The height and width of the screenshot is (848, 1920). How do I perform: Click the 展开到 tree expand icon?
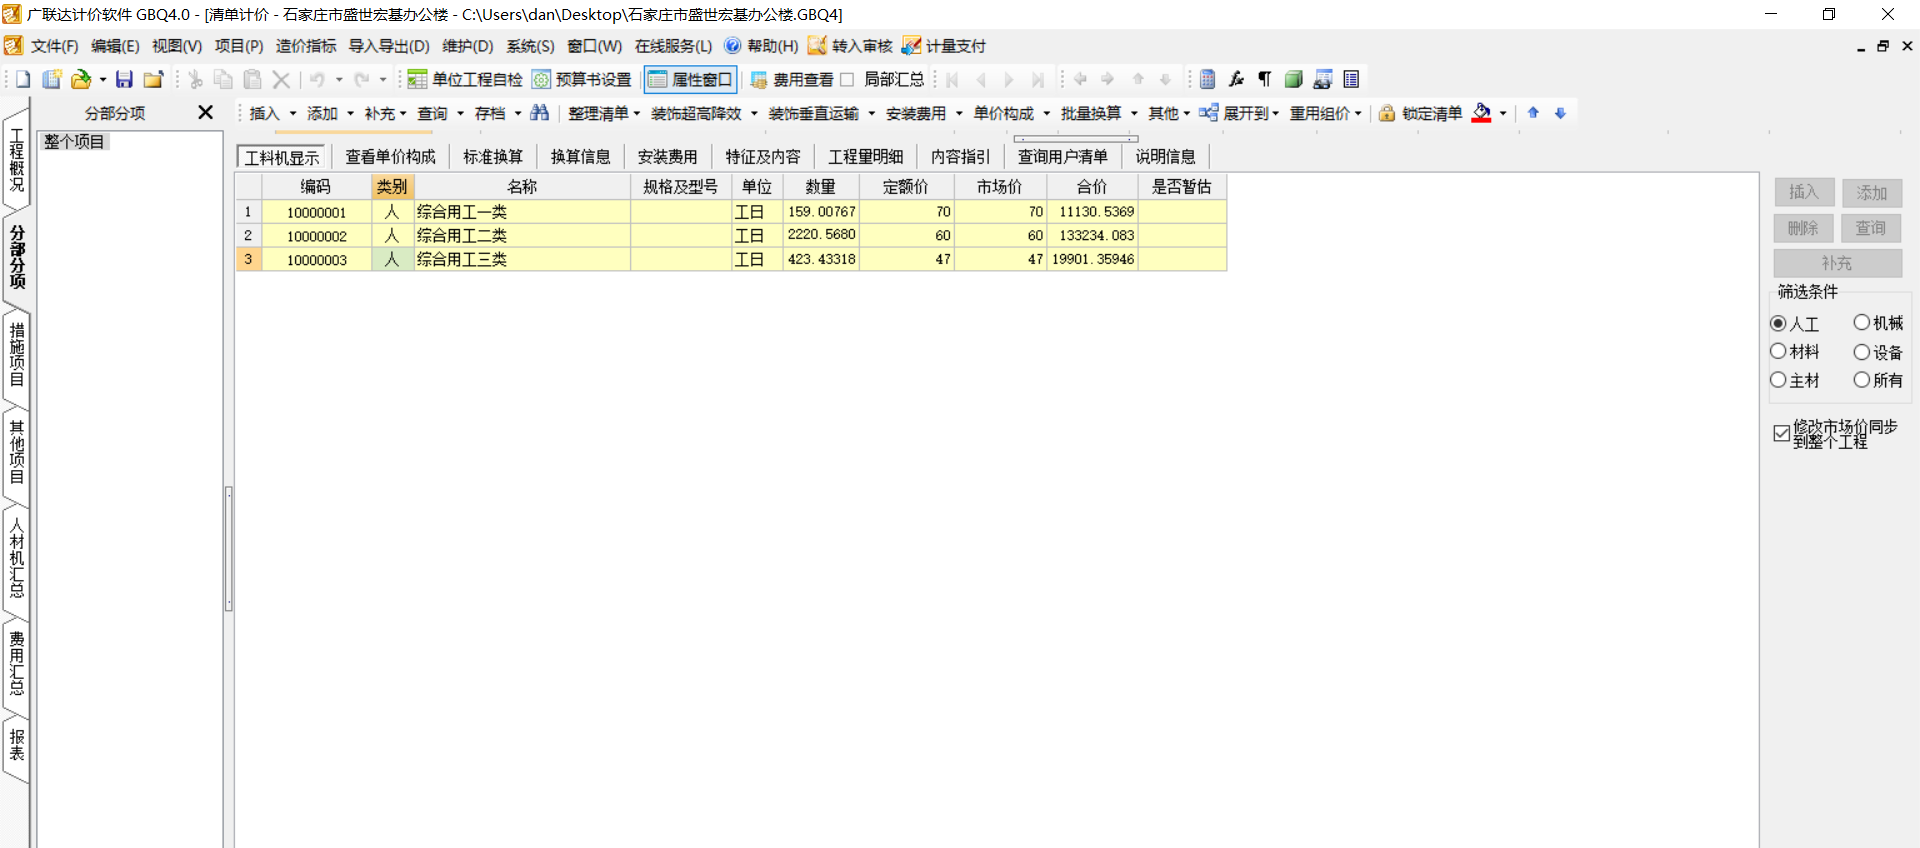tap(1208, 113)
